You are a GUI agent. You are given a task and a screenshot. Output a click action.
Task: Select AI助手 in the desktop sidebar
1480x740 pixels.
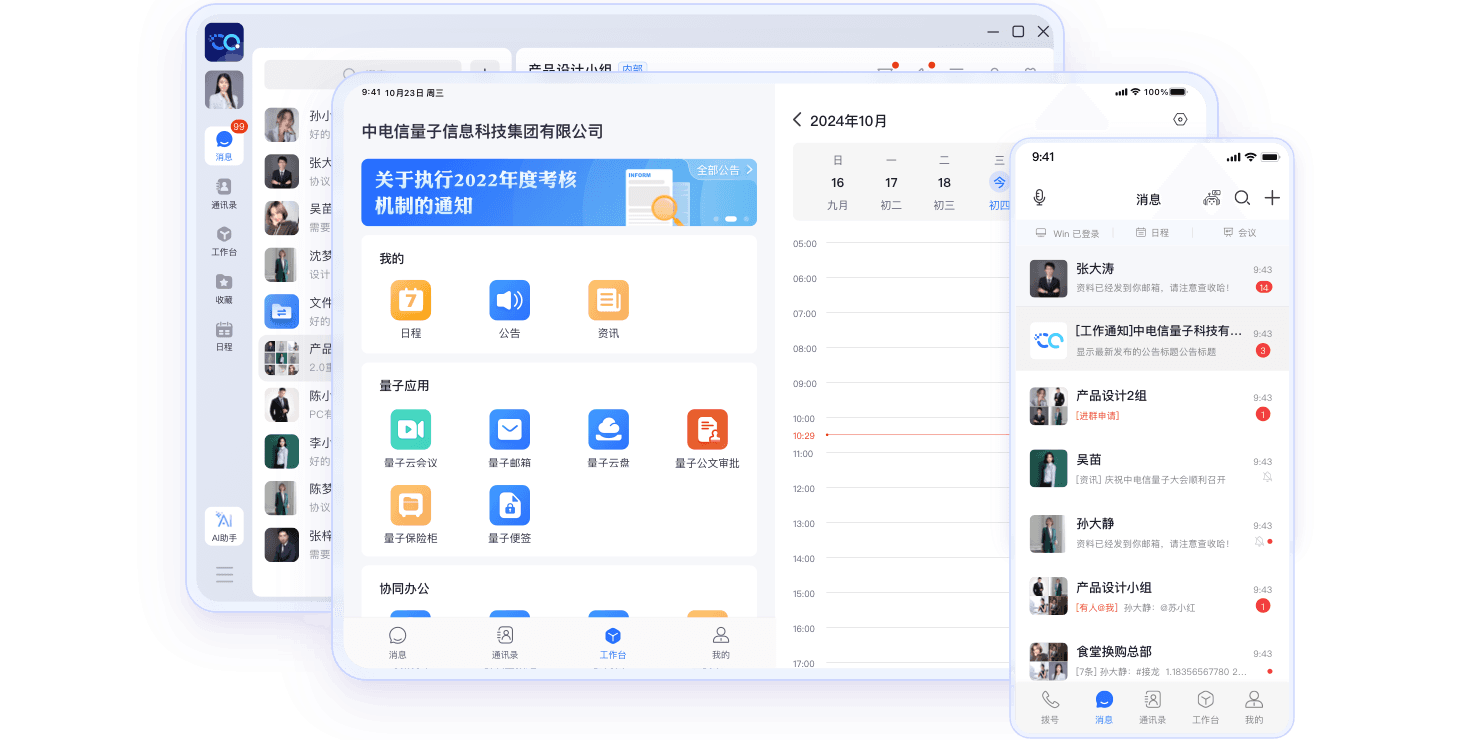tap(224, 525)
